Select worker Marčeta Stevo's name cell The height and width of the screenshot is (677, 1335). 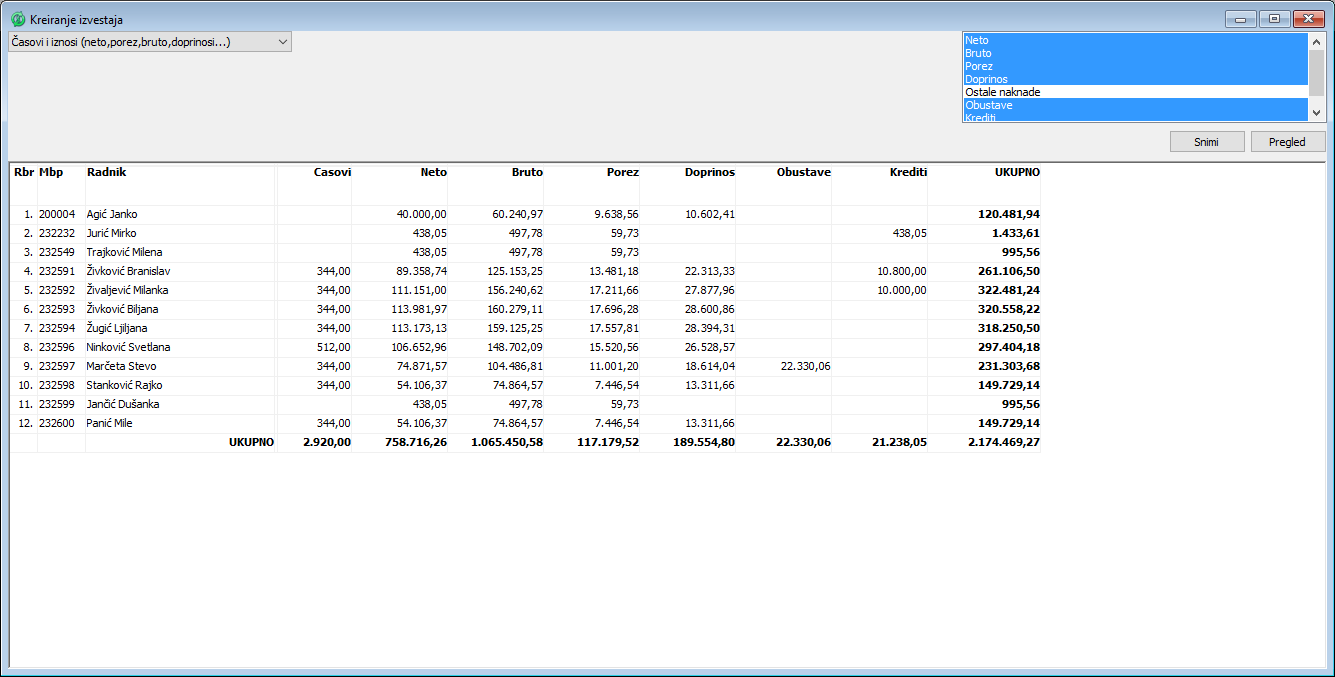pyautogui.click(x=121, y=366)
